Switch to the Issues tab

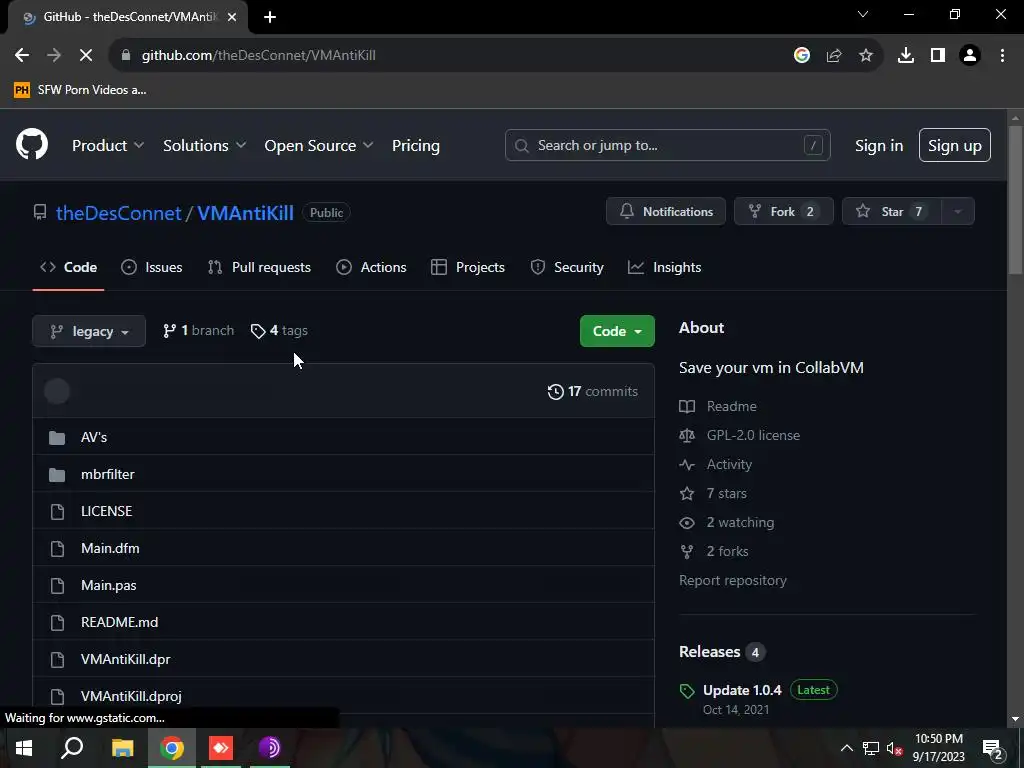[x=152, y=267]
